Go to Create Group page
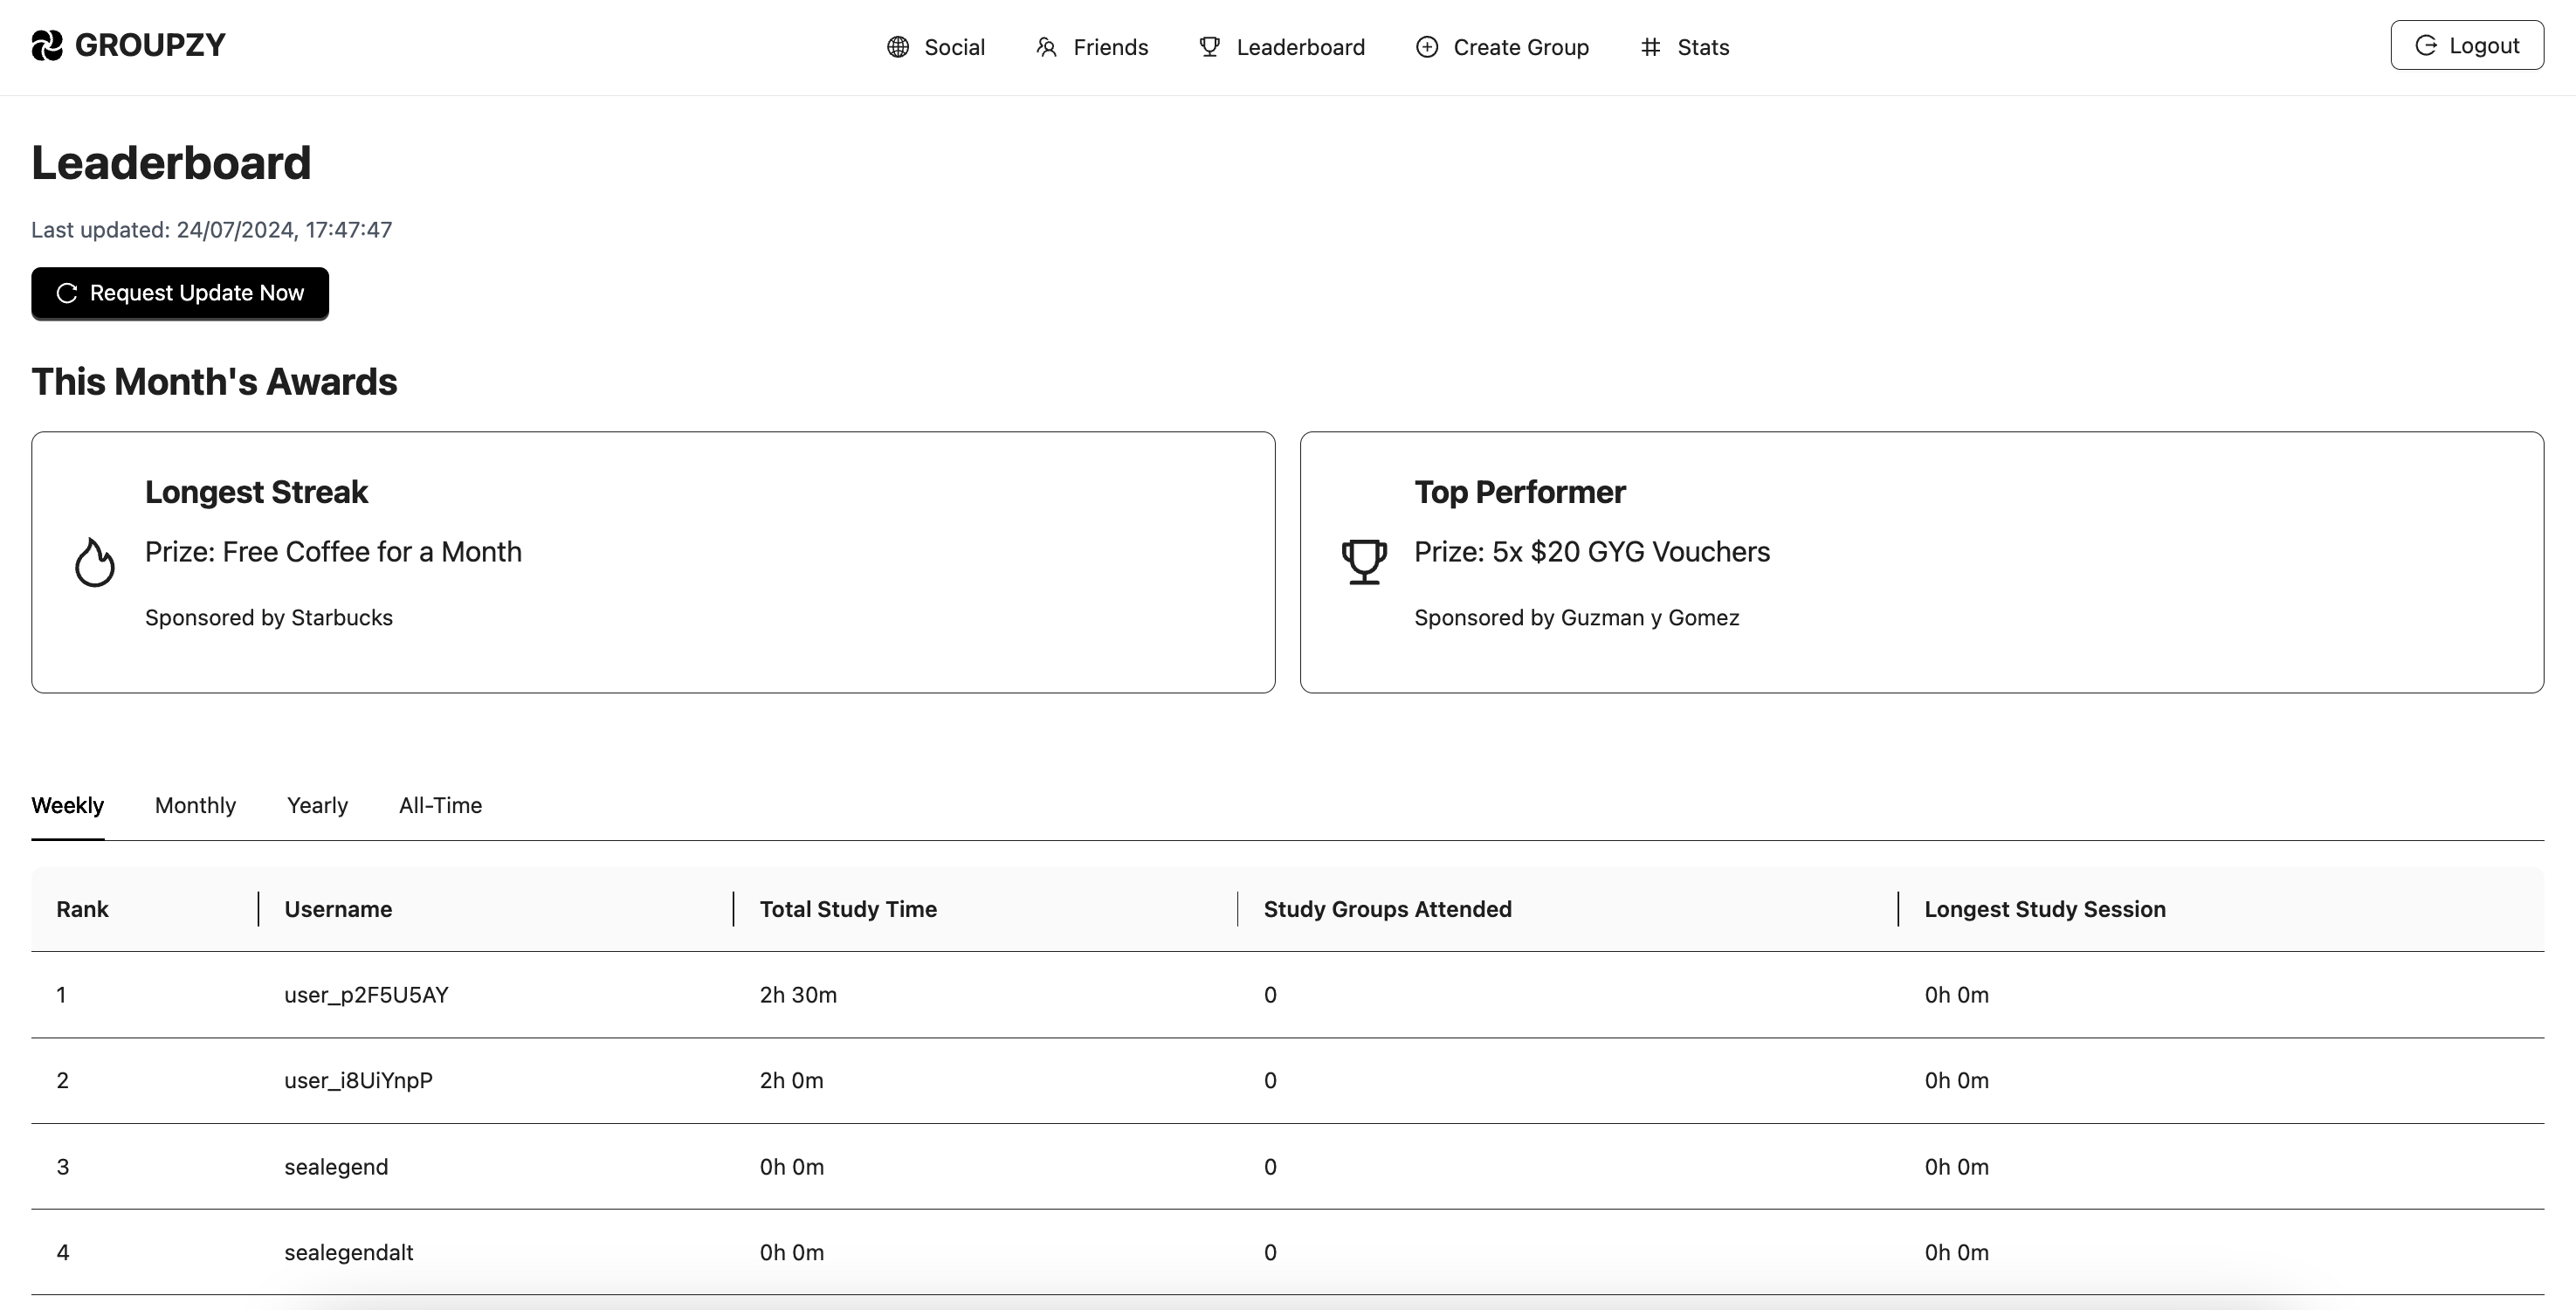Viewport: 2576px width, 1310px height. click(1520, 47)
